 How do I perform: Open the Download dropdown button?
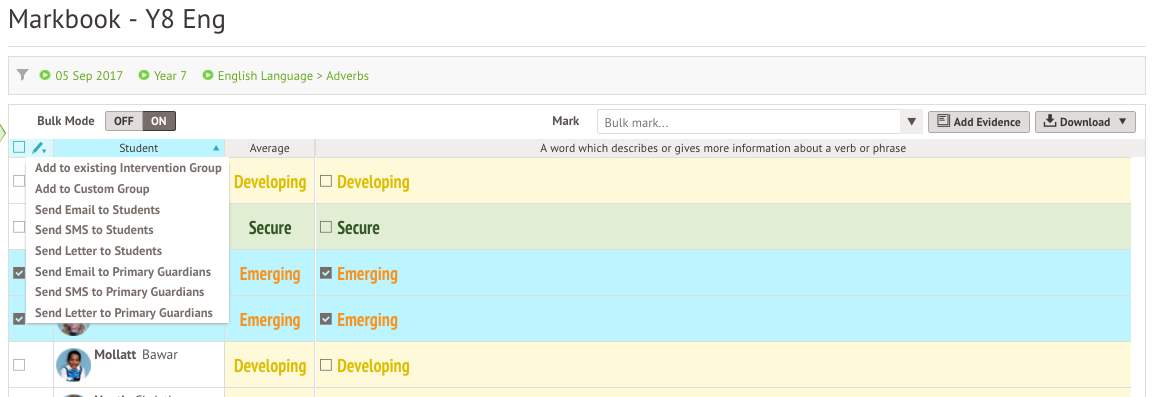pyautogui.click(x=1085, y=121)
